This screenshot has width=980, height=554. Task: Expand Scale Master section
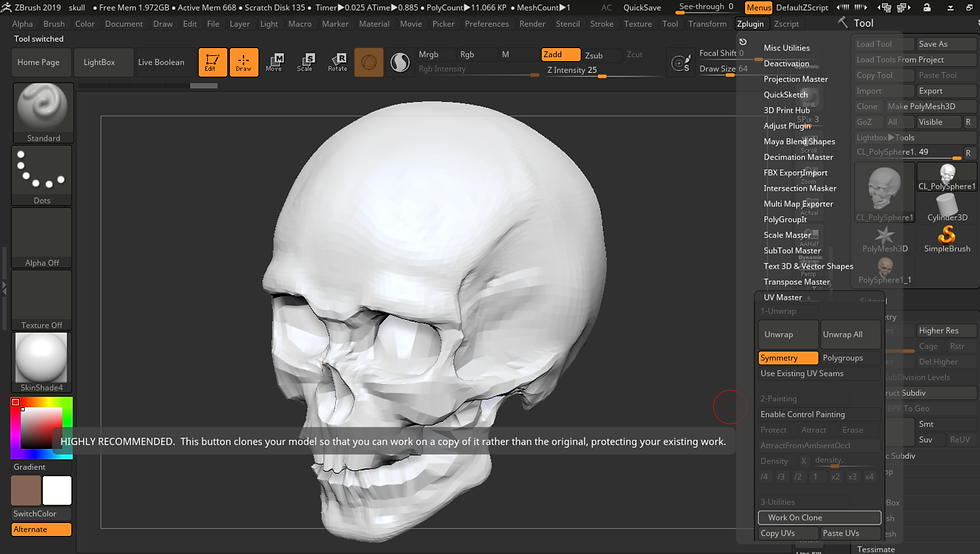point(786,235)
